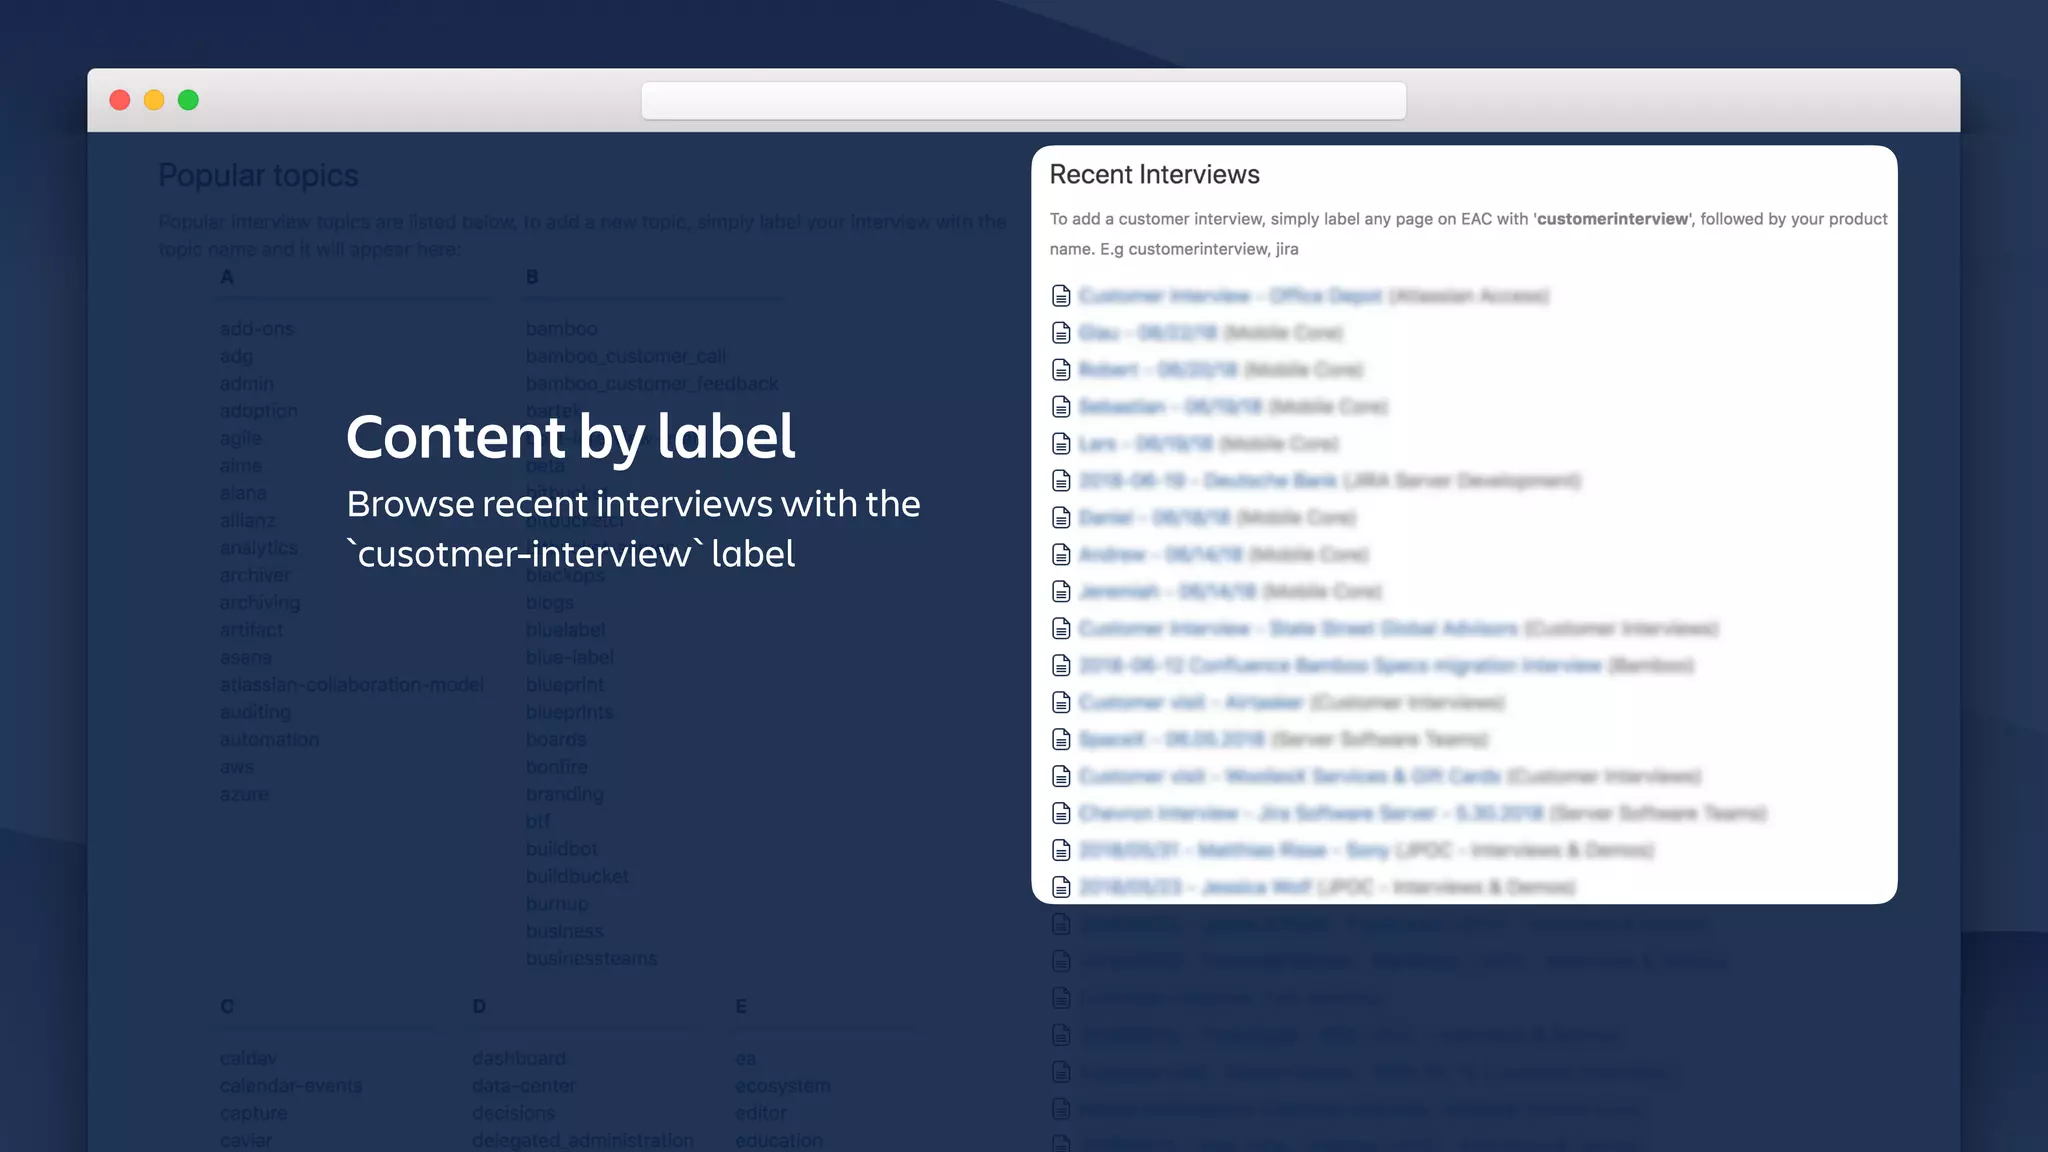Viewport: 2048px width, 1152px height.
Task: Open Confluence Bamboo Specs migration interview link
Action: [x=1340, y=666]
